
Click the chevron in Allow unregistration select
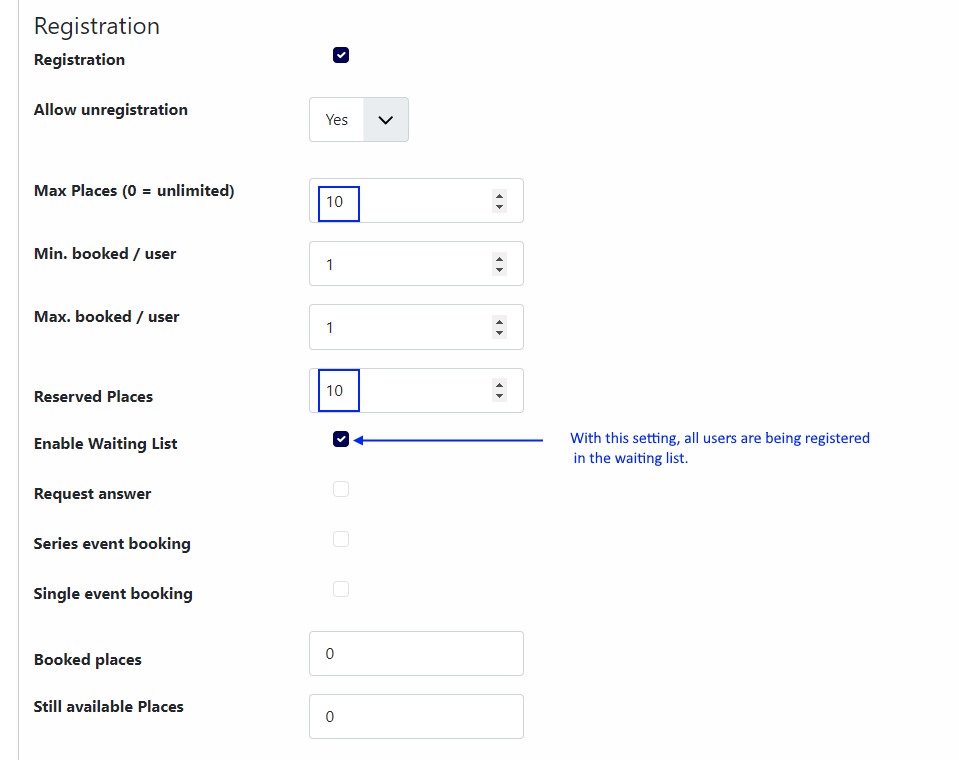(385, 120)
